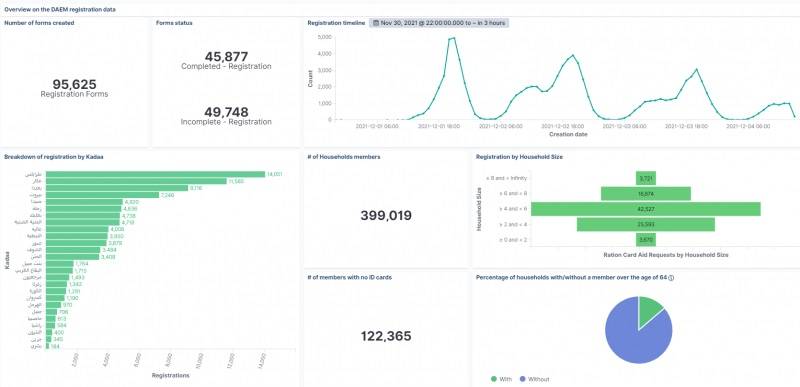This screenshot has width=800, height=387.
Task: Click the 1,764 value label in Kadaa chart
Action: (82, 264)
